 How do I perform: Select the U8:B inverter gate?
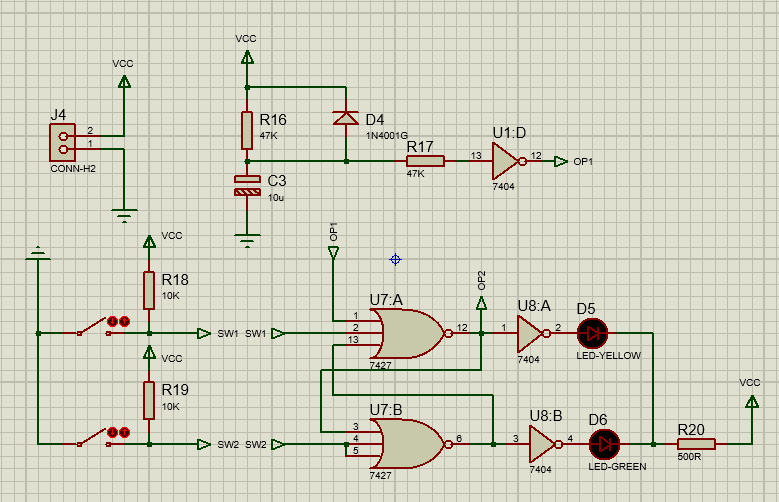[x=545, y=444]
